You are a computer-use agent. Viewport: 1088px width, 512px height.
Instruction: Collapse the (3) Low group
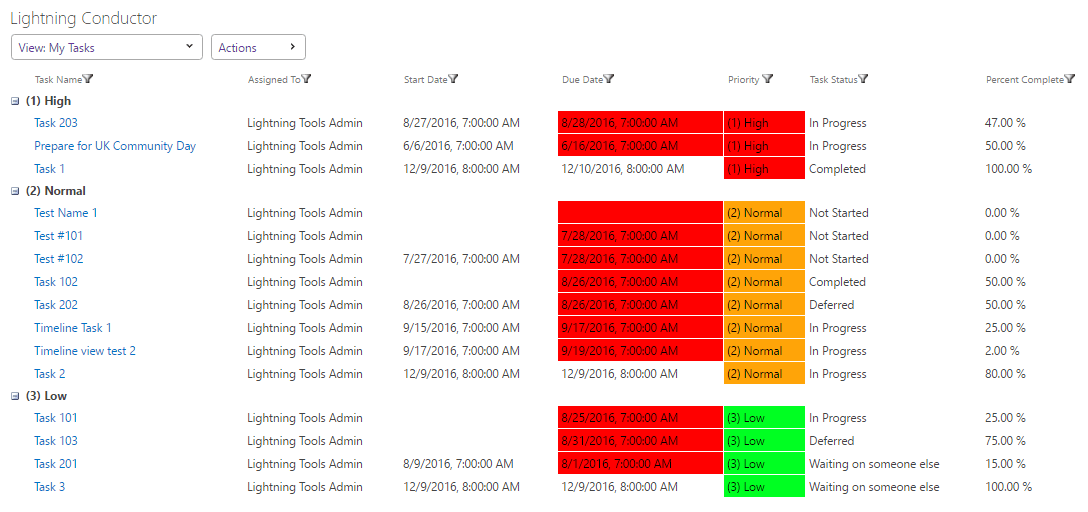click(x=15, y=397)
